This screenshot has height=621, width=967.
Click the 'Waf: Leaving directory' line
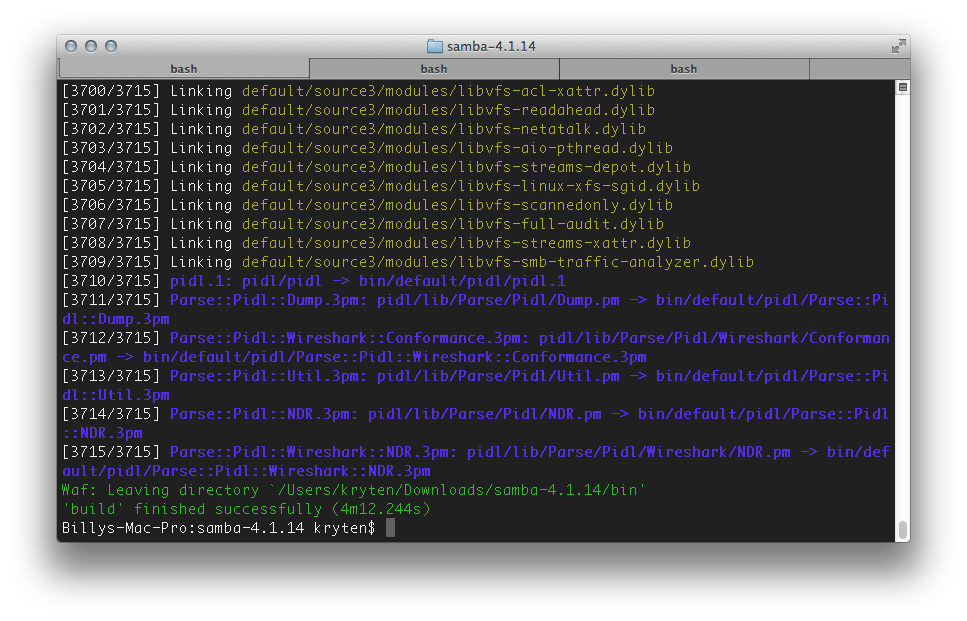click(354, 490)
